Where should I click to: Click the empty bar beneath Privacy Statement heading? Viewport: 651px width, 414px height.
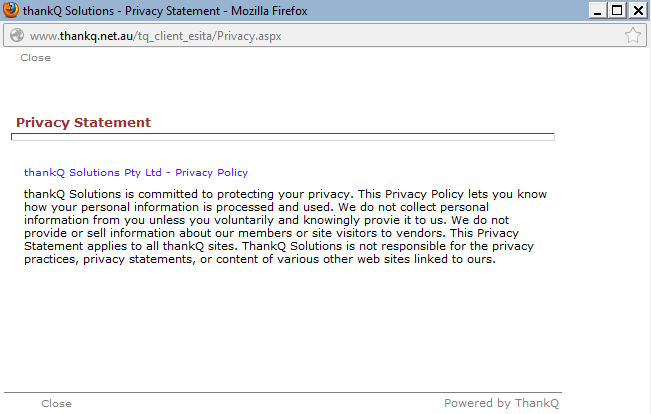(x=282, y=137)
